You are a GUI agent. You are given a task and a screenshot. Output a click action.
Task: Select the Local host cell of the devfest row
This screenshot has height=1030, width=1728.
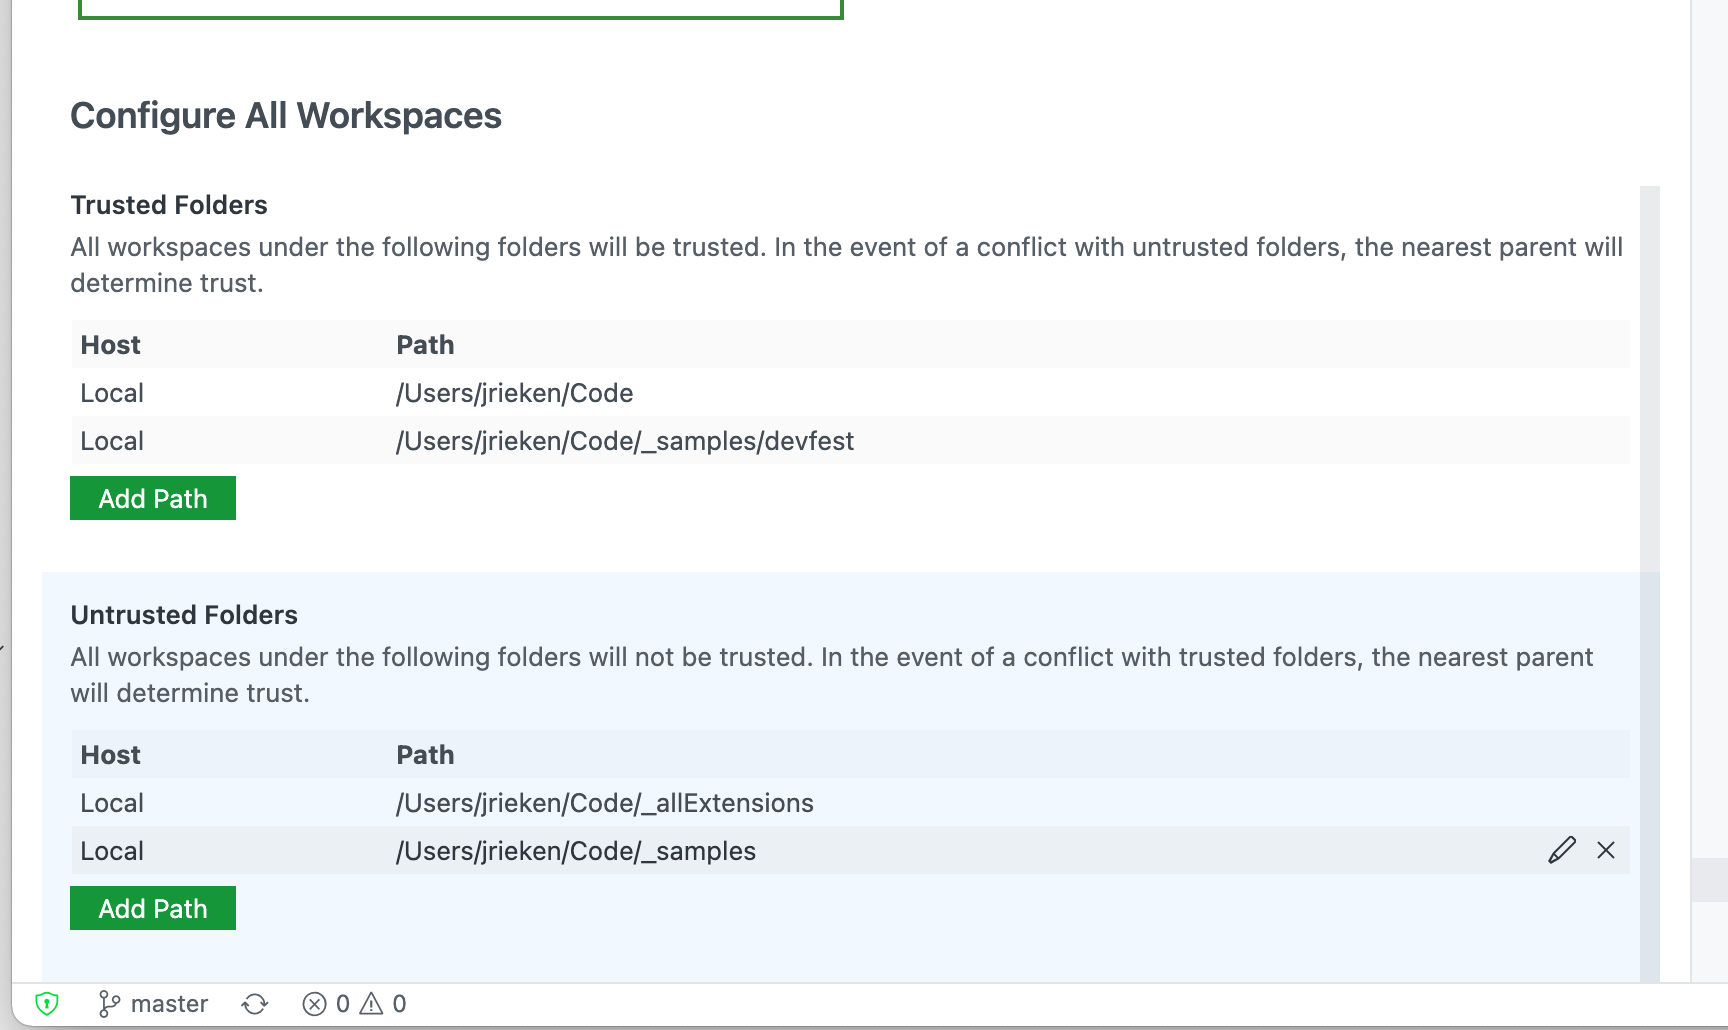point(111,440)
